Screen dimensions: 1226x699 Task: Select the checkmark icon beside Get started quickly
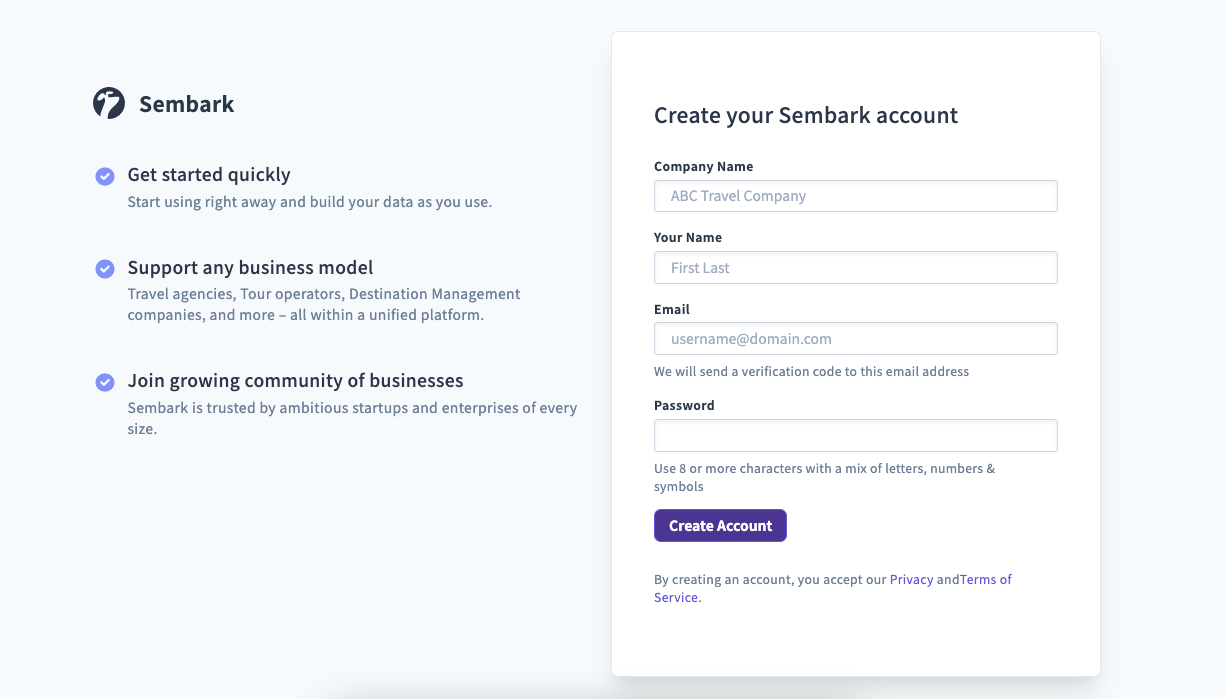click(x=105, y=176)
